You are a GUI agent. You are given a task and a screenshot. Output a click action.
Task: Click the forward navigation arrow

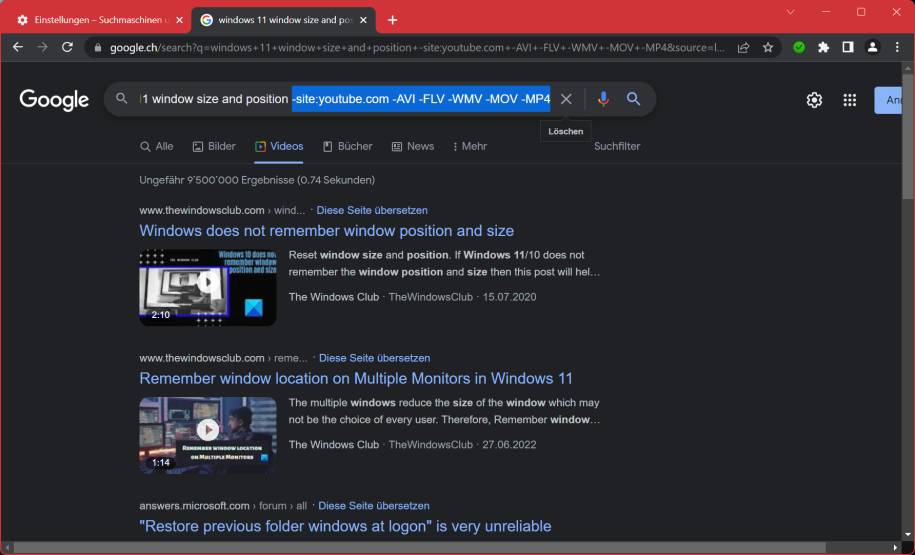[x=43, y=47]
